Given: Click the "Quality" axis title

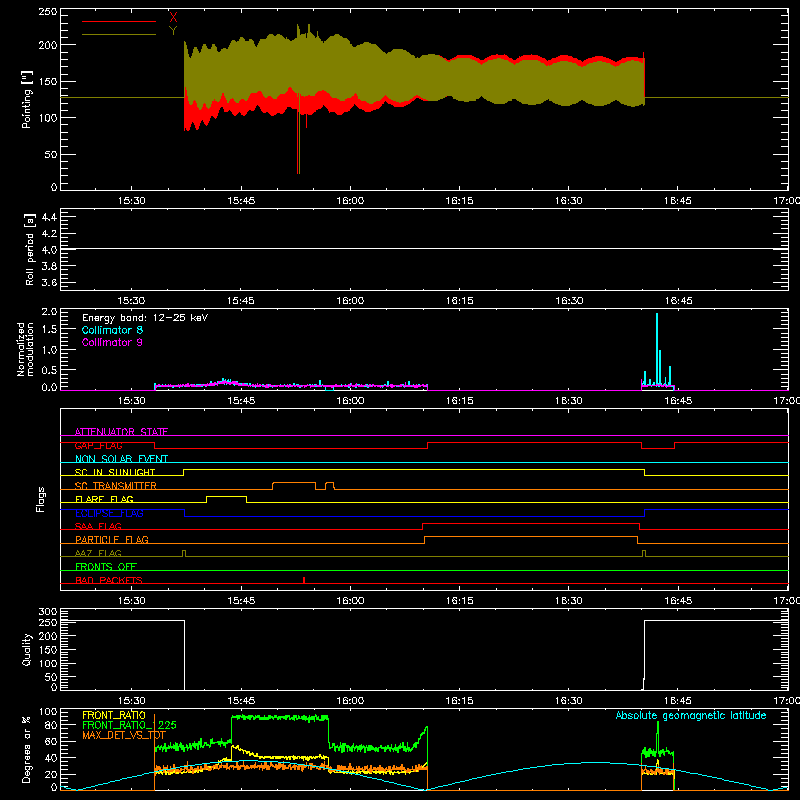Looking at the screenshot, I should 27,649.
